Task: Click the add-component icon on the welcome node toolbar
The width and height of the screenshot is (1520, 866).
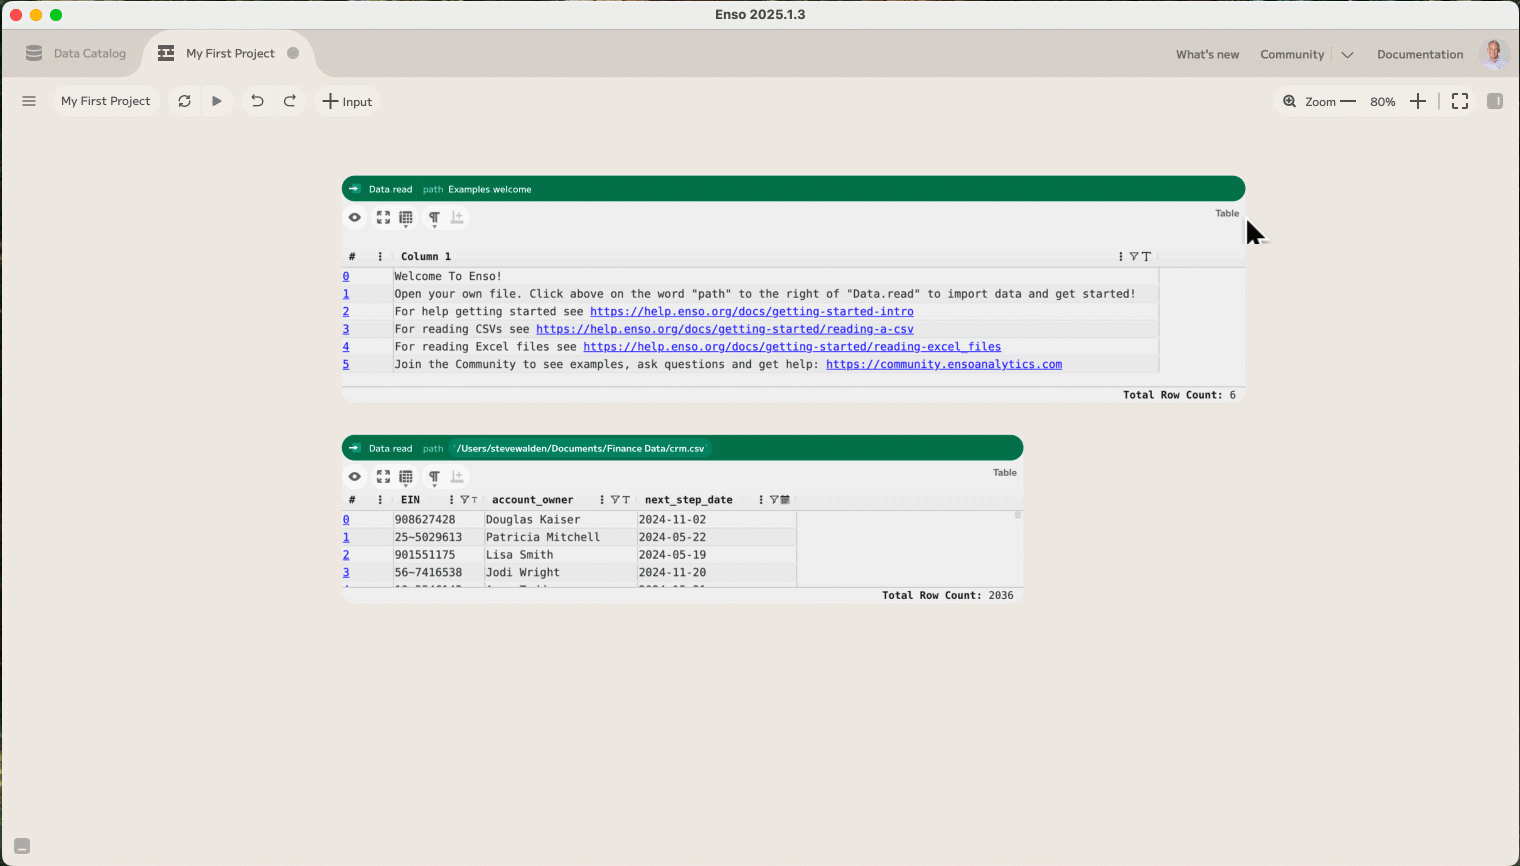Action: [x=457, y=217]
